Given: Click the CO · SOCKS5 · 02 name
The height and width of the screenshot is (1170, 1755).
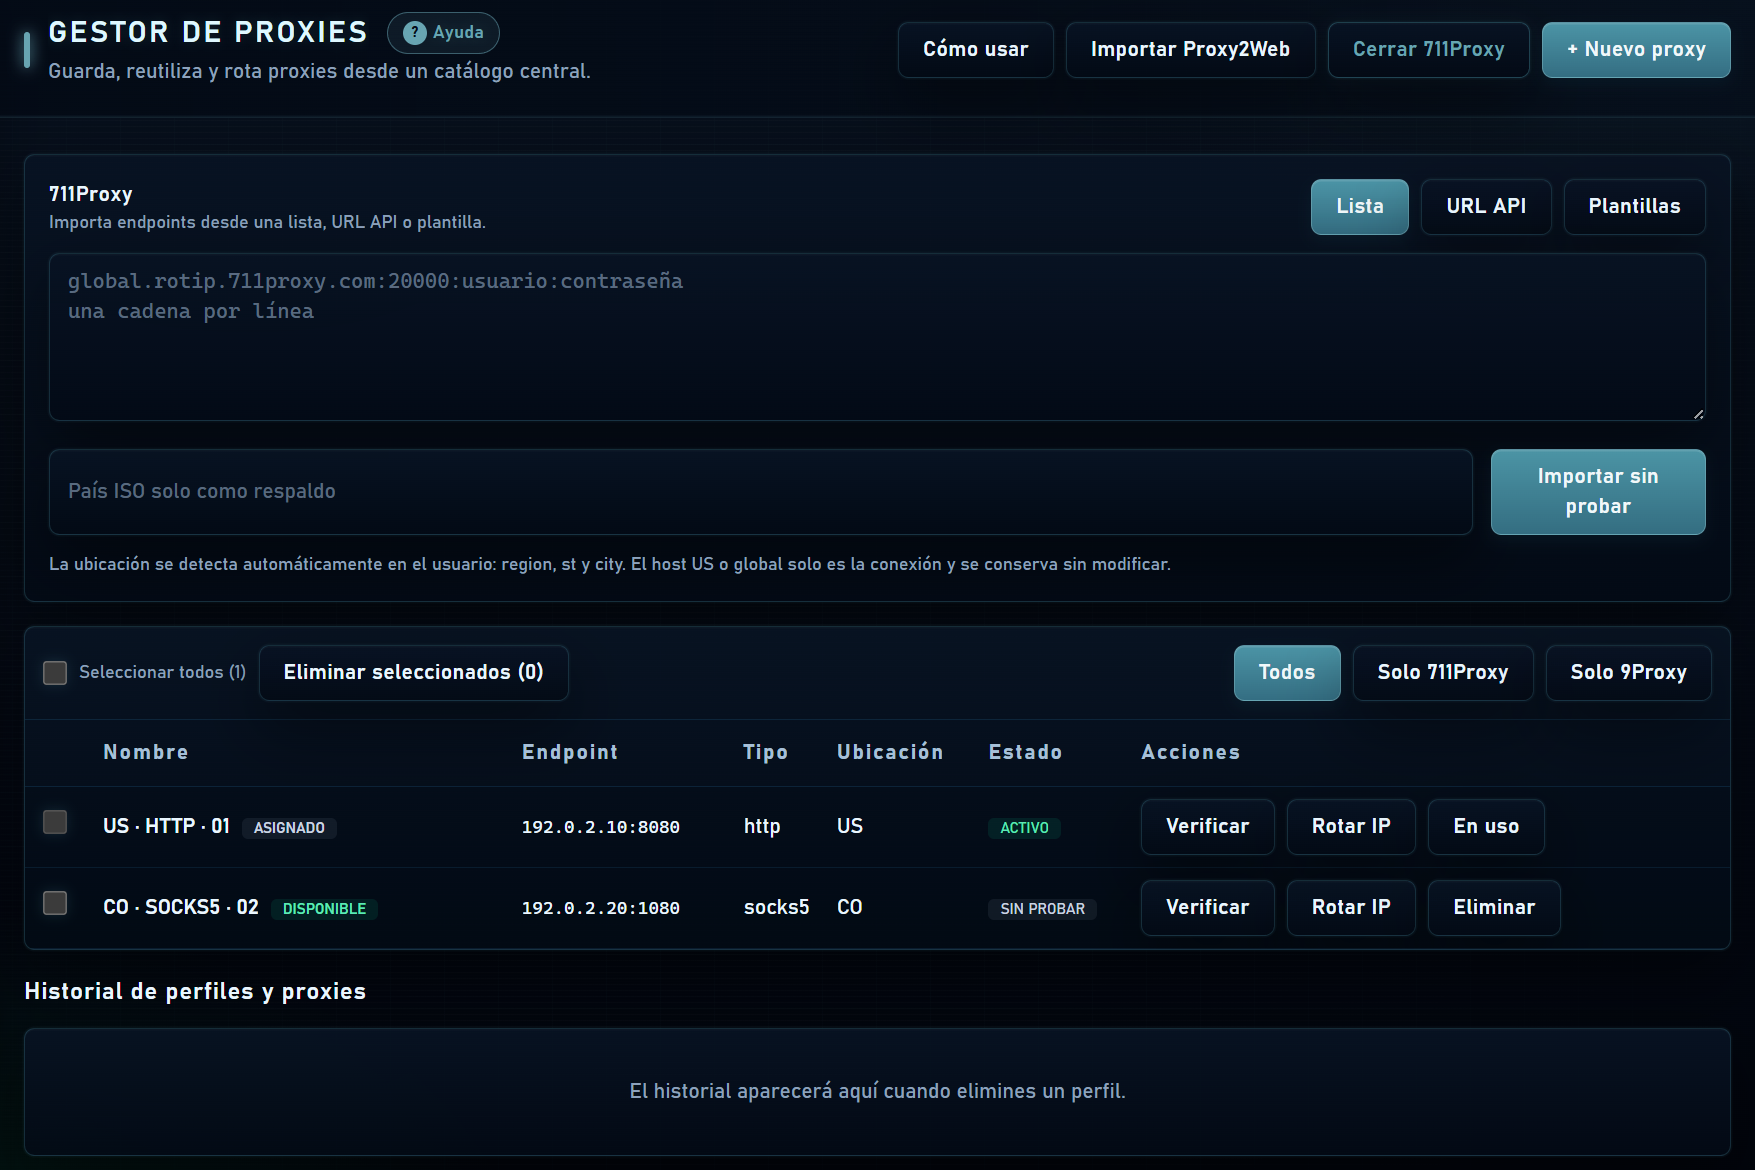Looking at the screenshot, I should click(181, 907).
